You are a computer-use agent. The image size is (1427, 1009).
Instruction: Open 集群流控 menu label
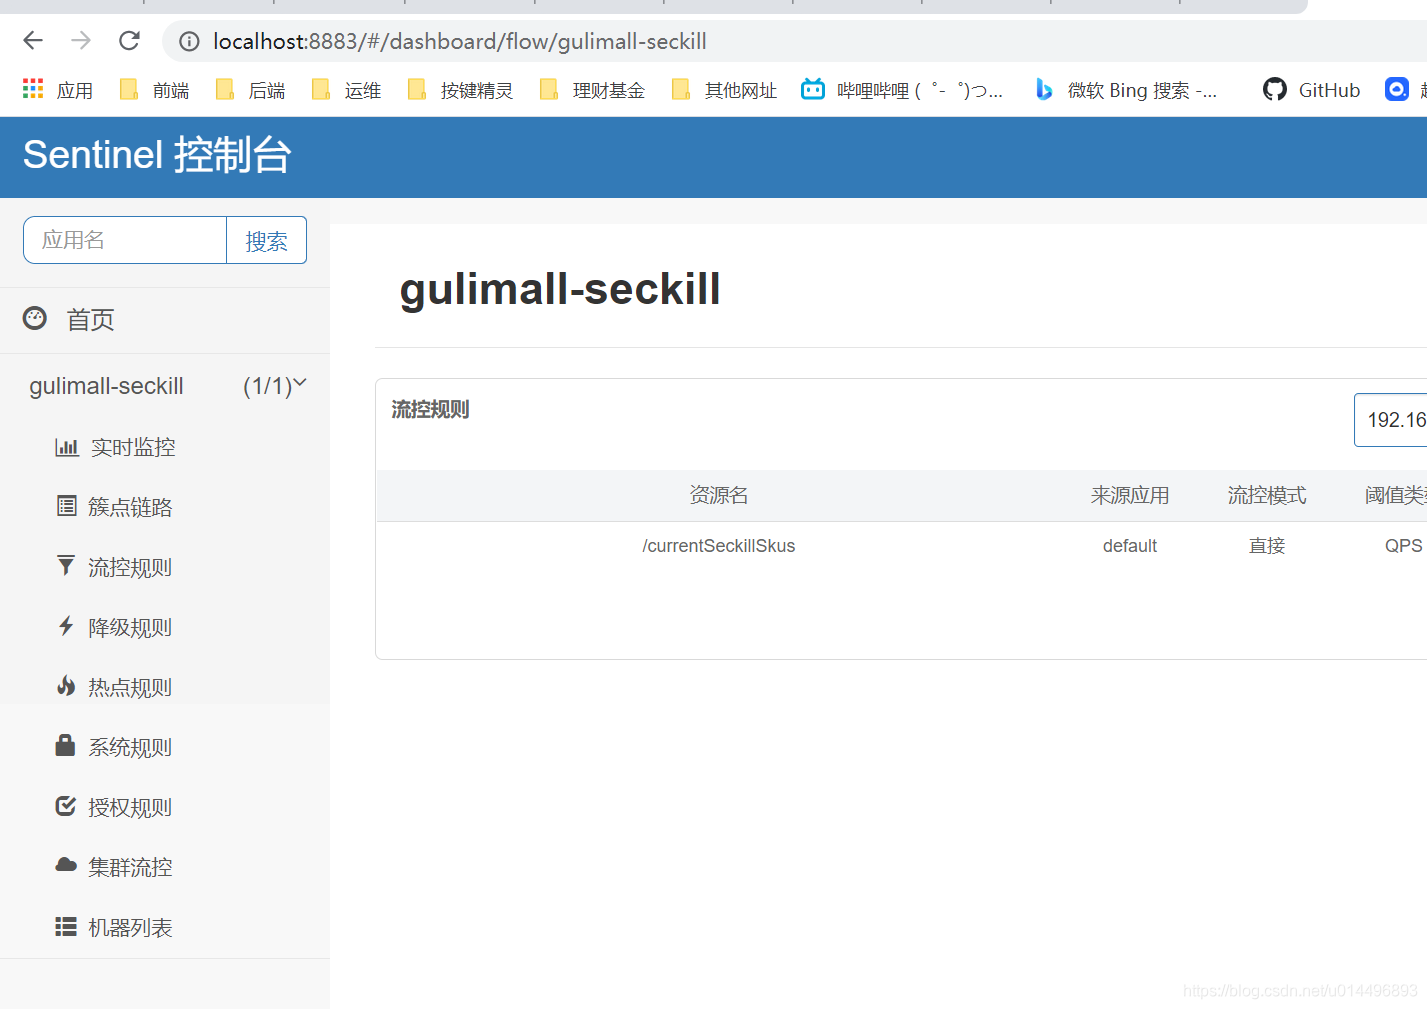130,867
